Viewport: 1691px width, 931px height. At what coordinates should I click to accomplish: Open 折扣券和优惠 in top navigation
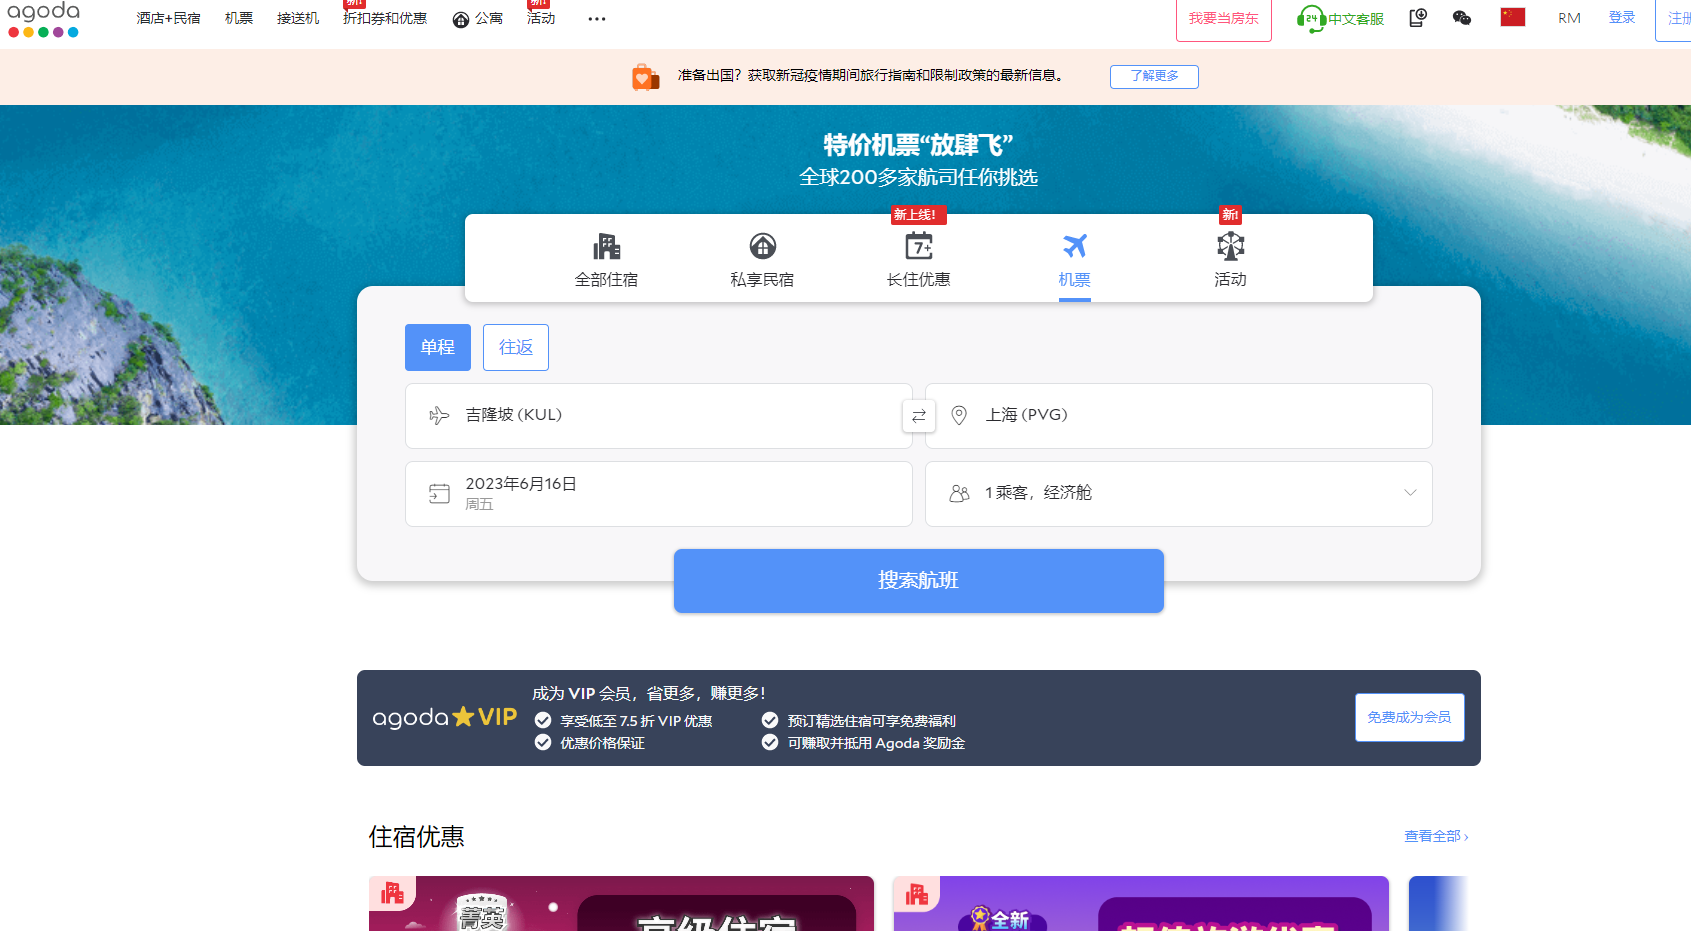pyautogui.click(x=385, y=19)
